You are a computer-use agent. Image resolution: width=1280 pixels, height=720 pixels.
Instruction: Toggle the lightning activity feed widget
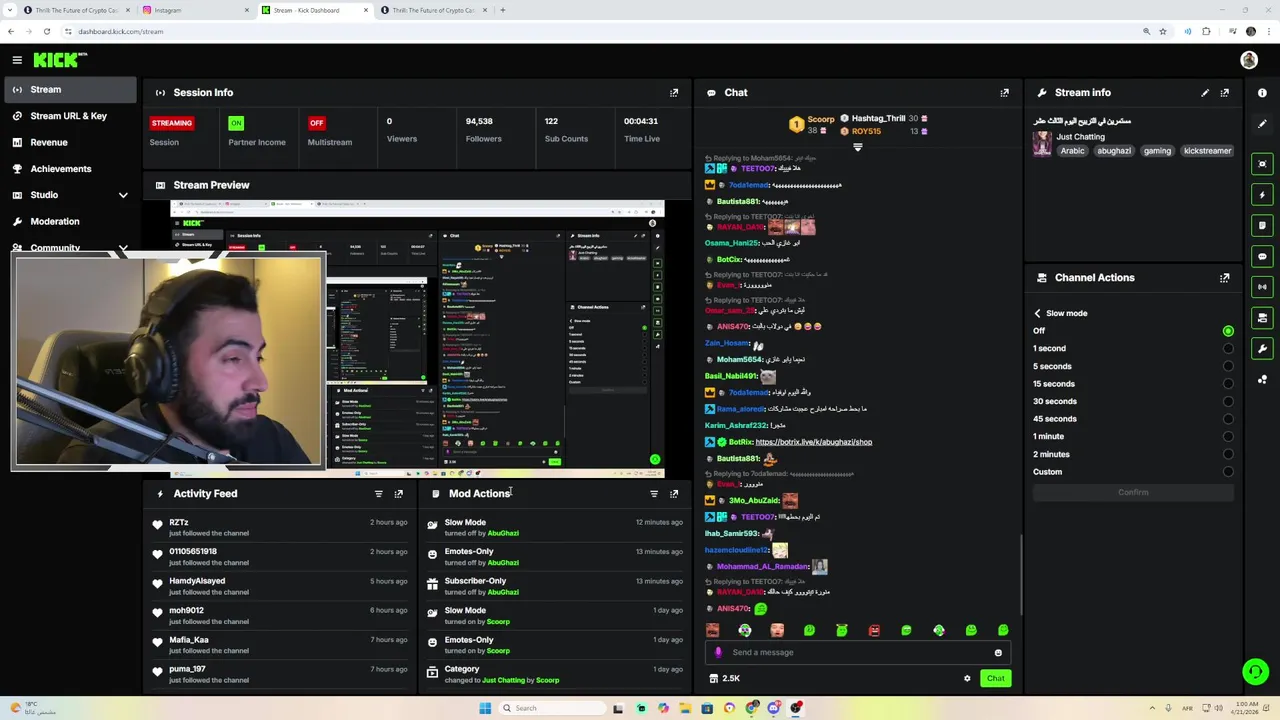click(x=1262, y=195)
